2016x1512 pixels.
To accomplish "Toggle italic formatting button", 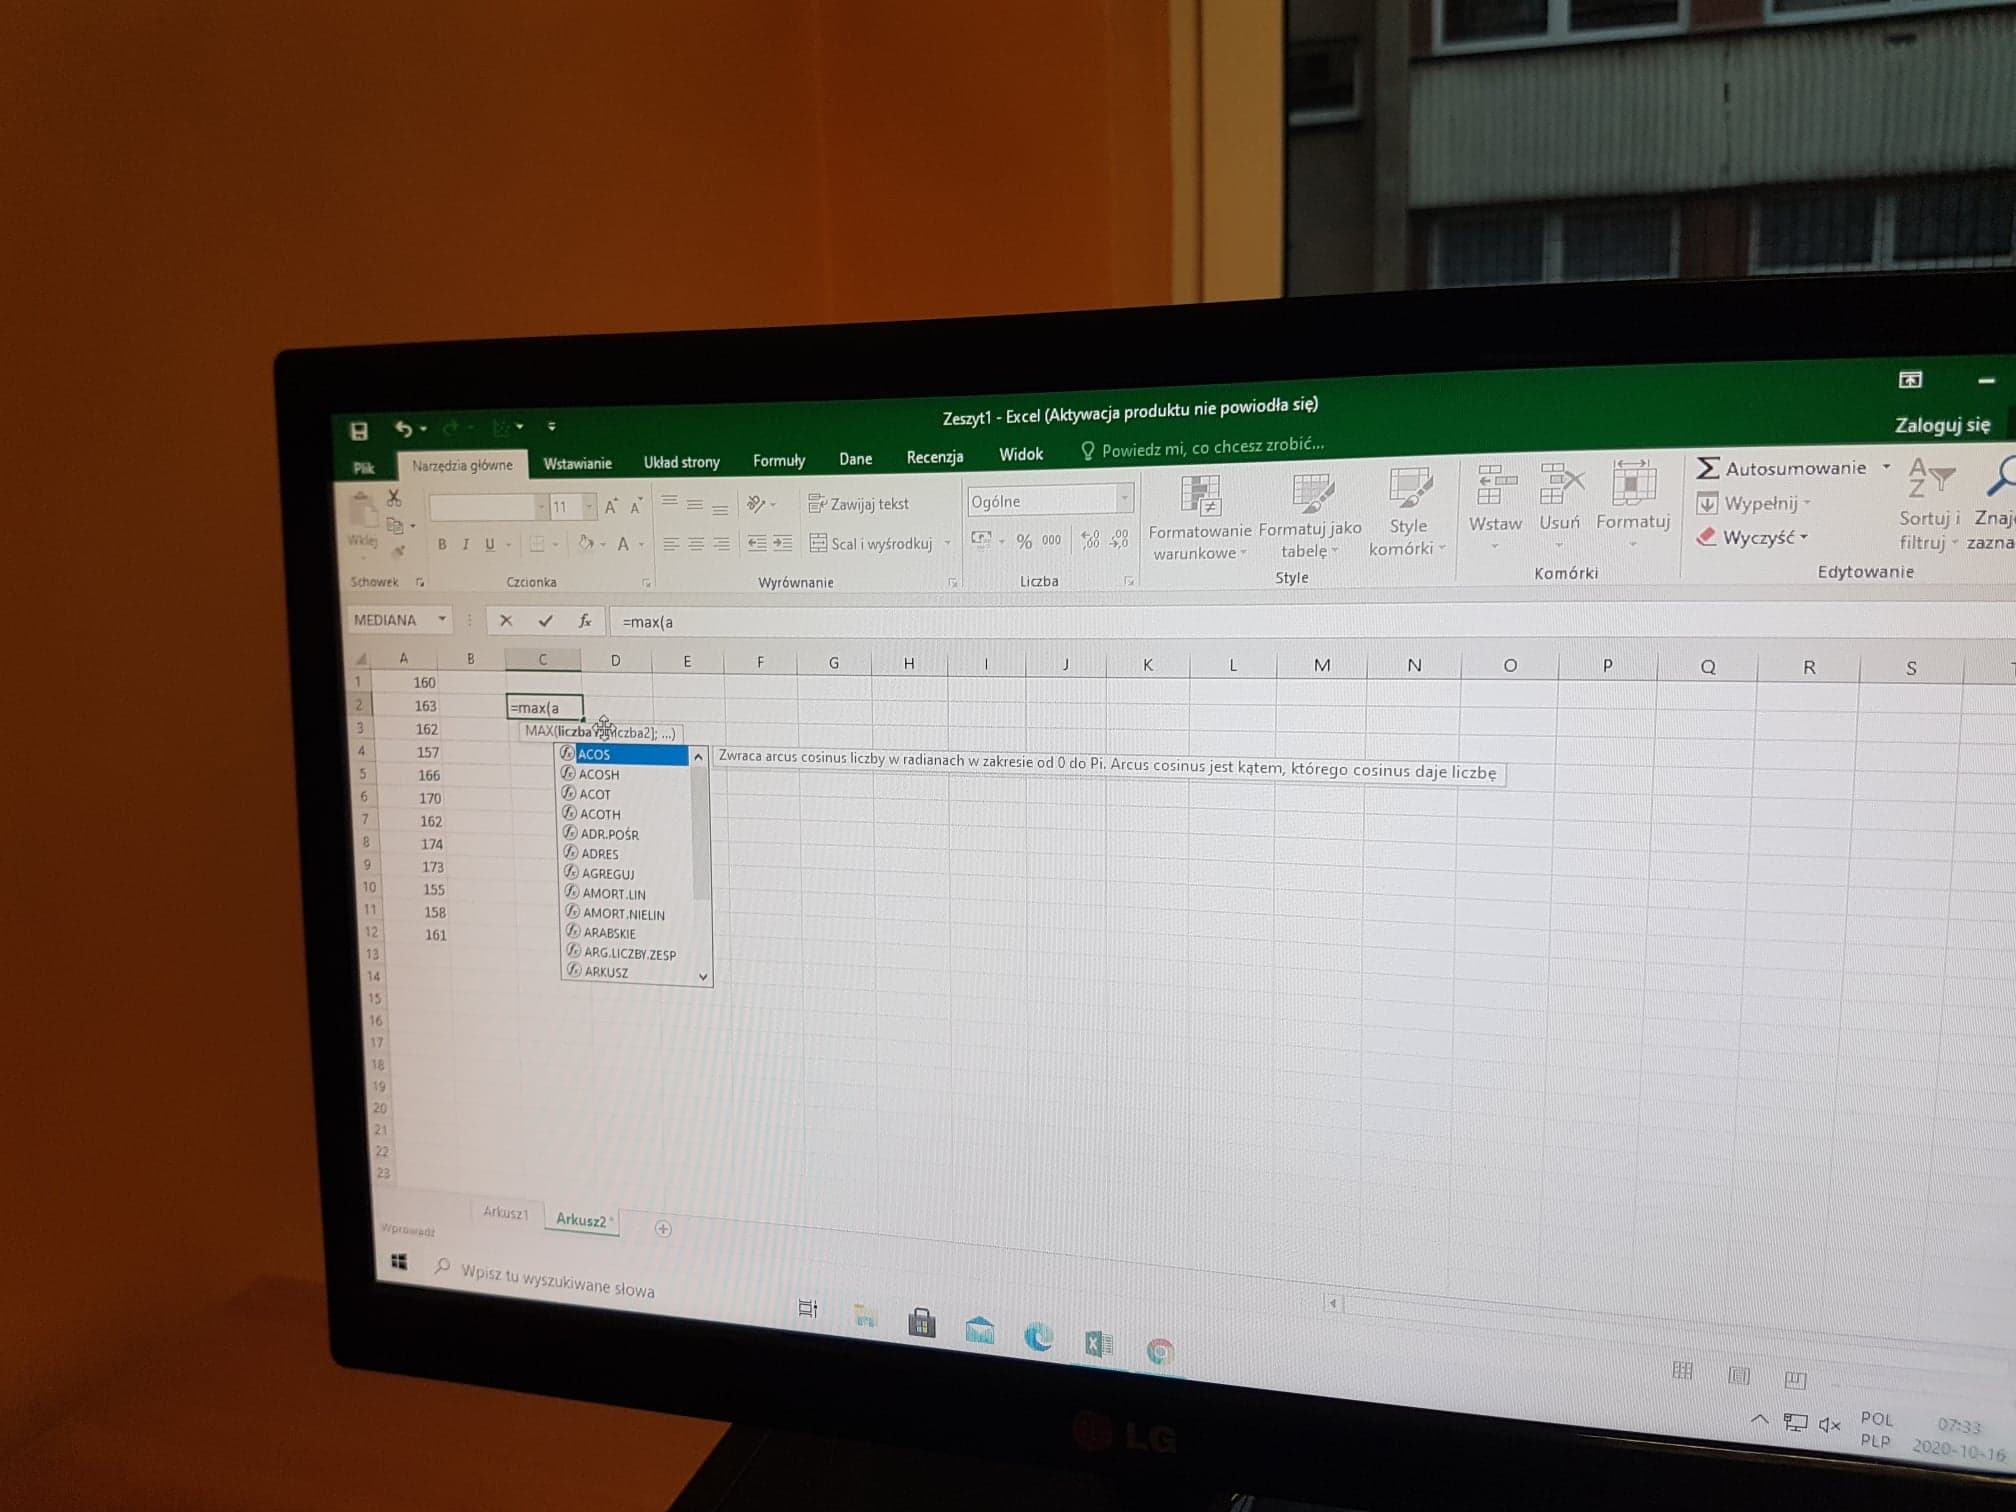I will coord(465,544).
